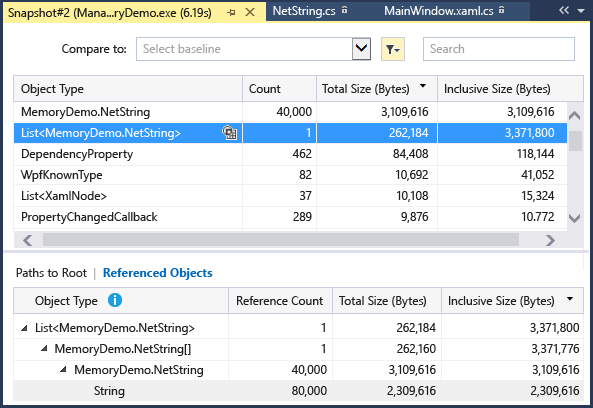This screenshot has height=408, width=593.
Task: Click the scroll down arrow of type list
Action: [x=574, y=218]
